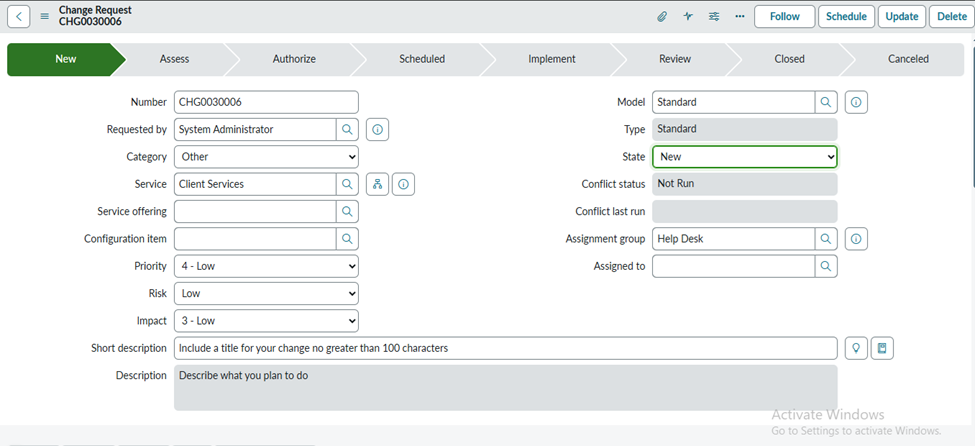The image size is (975, 446).
Task: Click the paperclip attachments icon
Action: (x=662, y=16)
